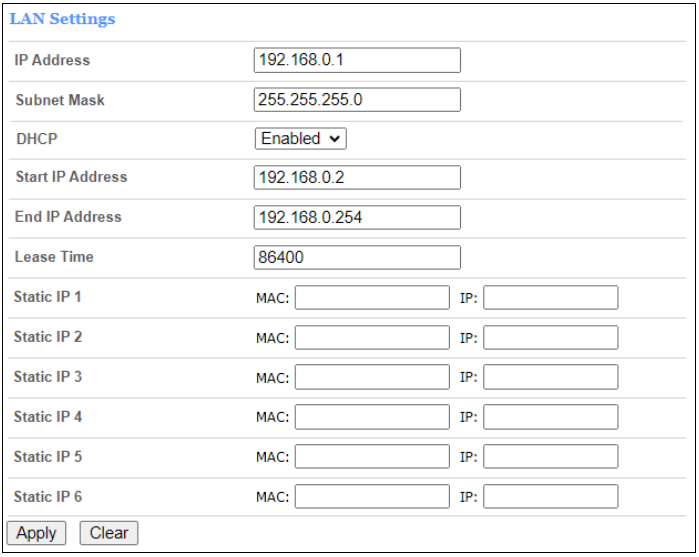This screenshot has width=699, height=557.
Task: Click the Static IP 6 MAC field
Action: [x=372, y=496]
